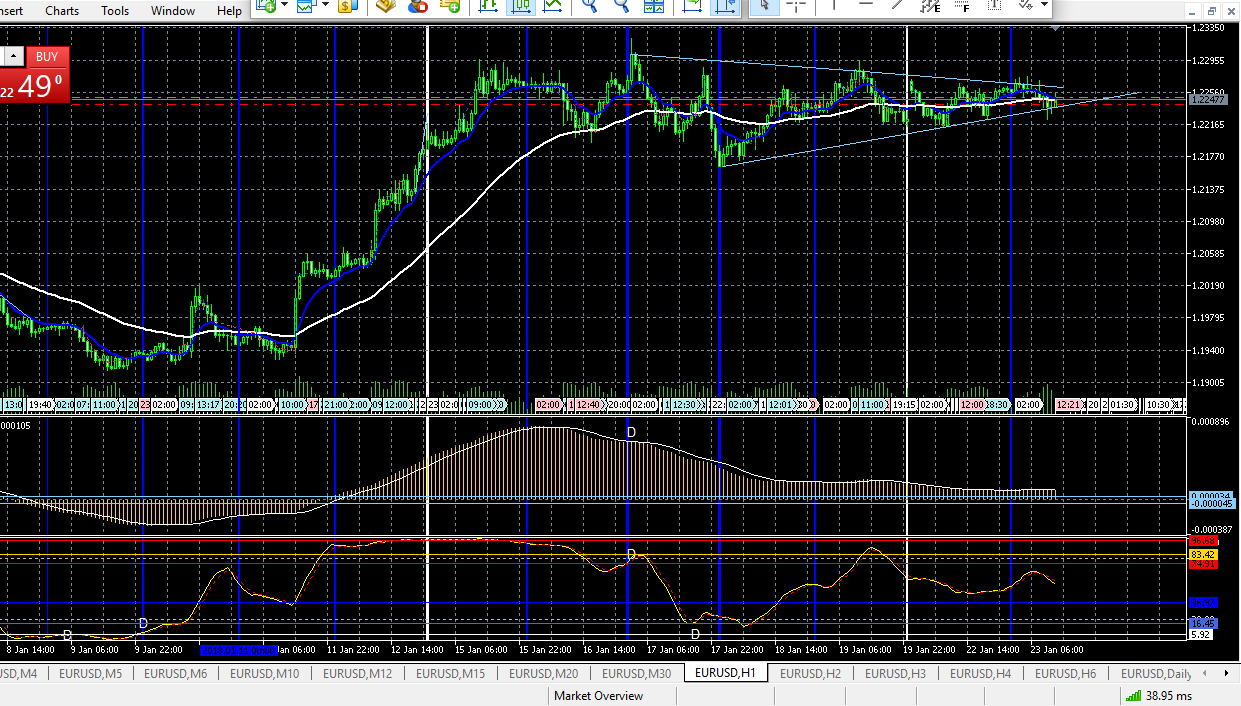Click the 0.000896 MACD scale label
Screen dimensions: 1241x706
point(1211,421)
